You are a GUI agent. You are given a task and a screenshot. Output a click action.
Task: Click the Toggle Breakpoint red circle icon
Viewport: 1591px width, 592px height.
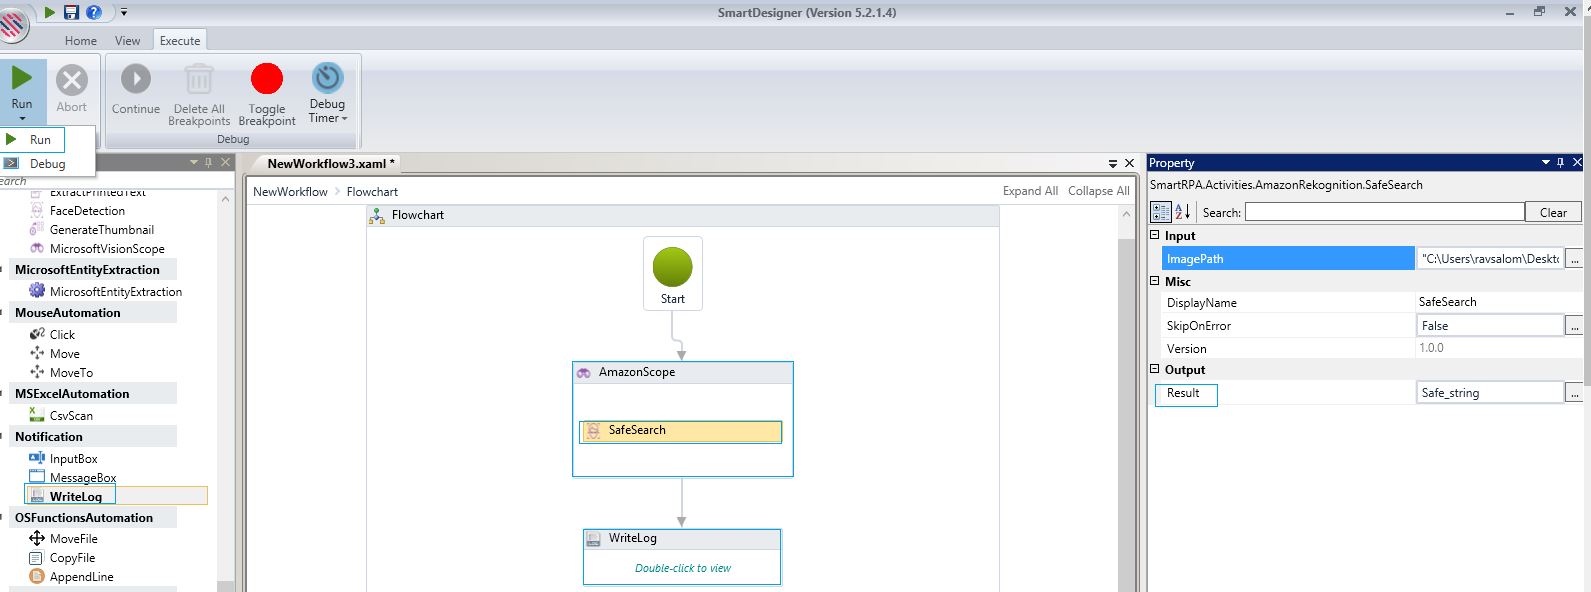point(266,79)
